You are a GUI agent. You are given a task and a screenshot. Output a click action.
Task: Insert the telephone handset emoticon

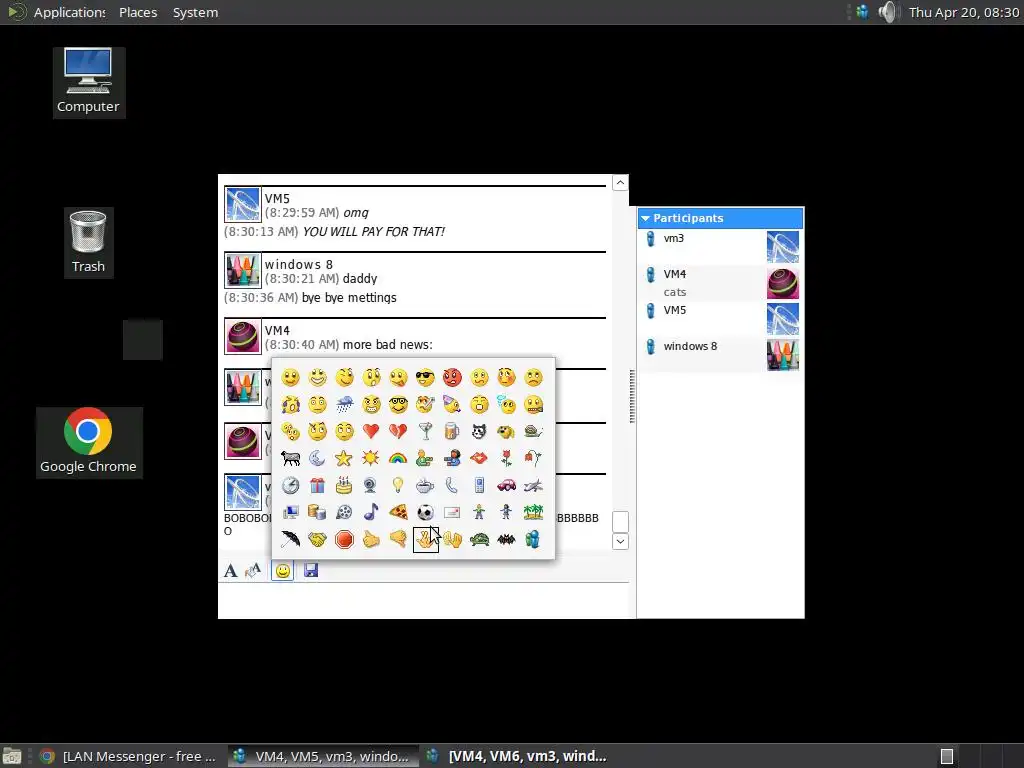click(452, 485)
